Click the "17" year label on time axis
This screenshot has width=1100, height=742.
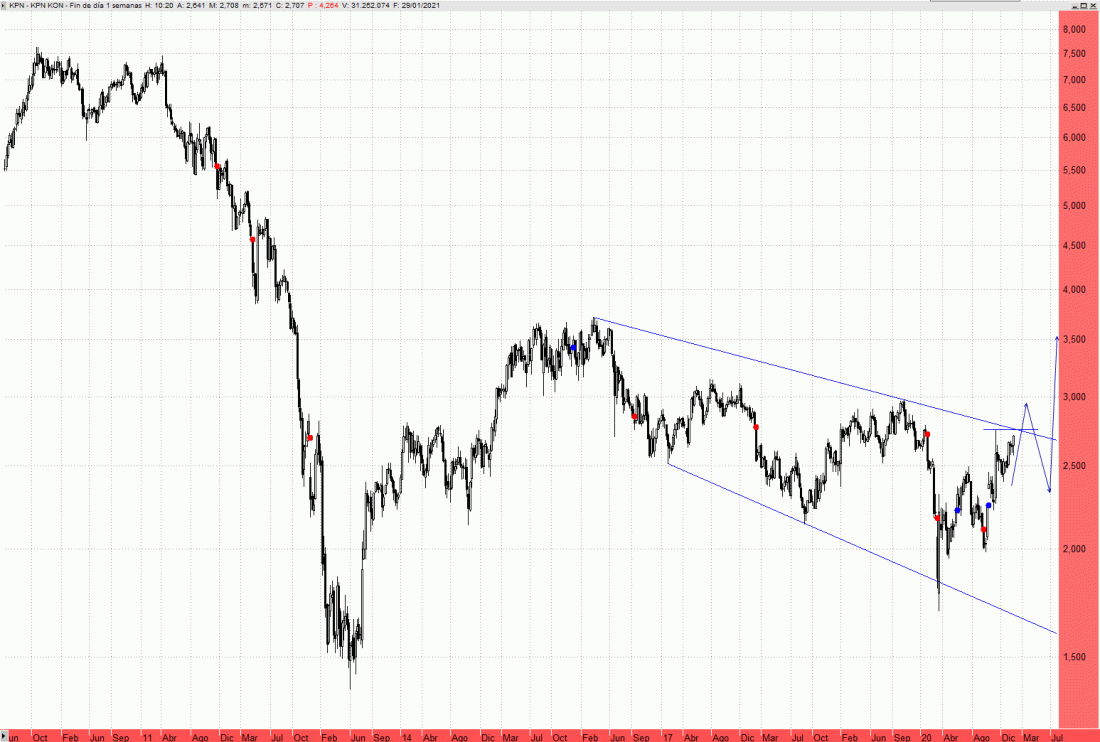click(665, 736)
